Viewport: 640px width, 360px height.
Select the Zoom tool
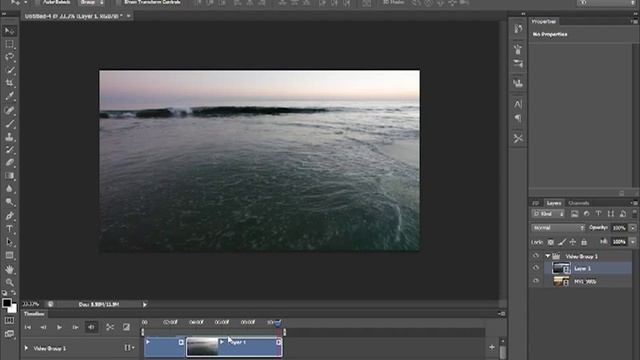(x=9, y=282)
